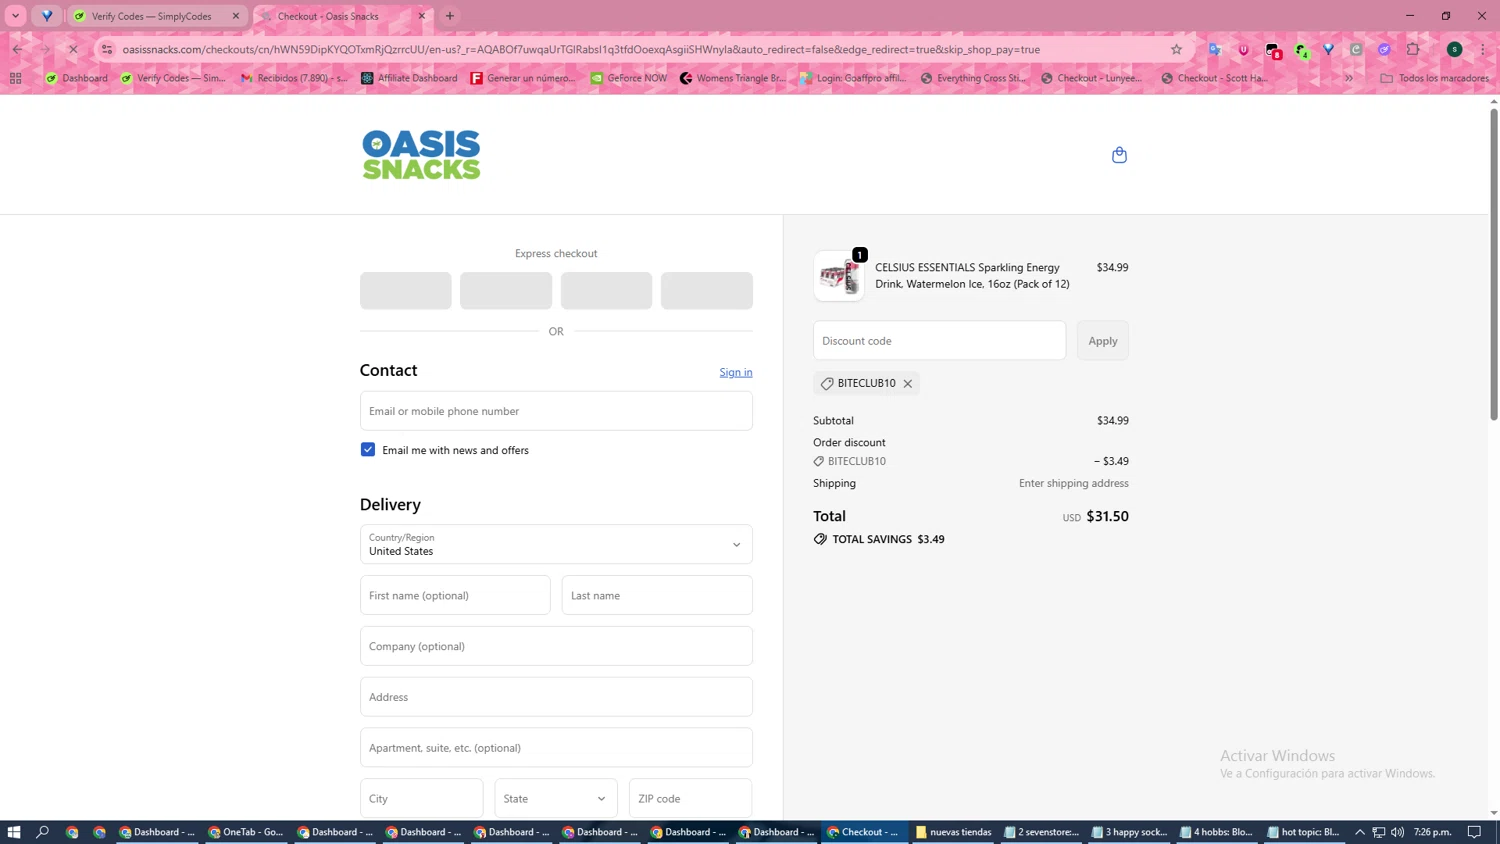The width and height of the screenshot is (1500, 844).
Task: Open the profile avatar in toolbar
Action: click(x=1455, y=49)
